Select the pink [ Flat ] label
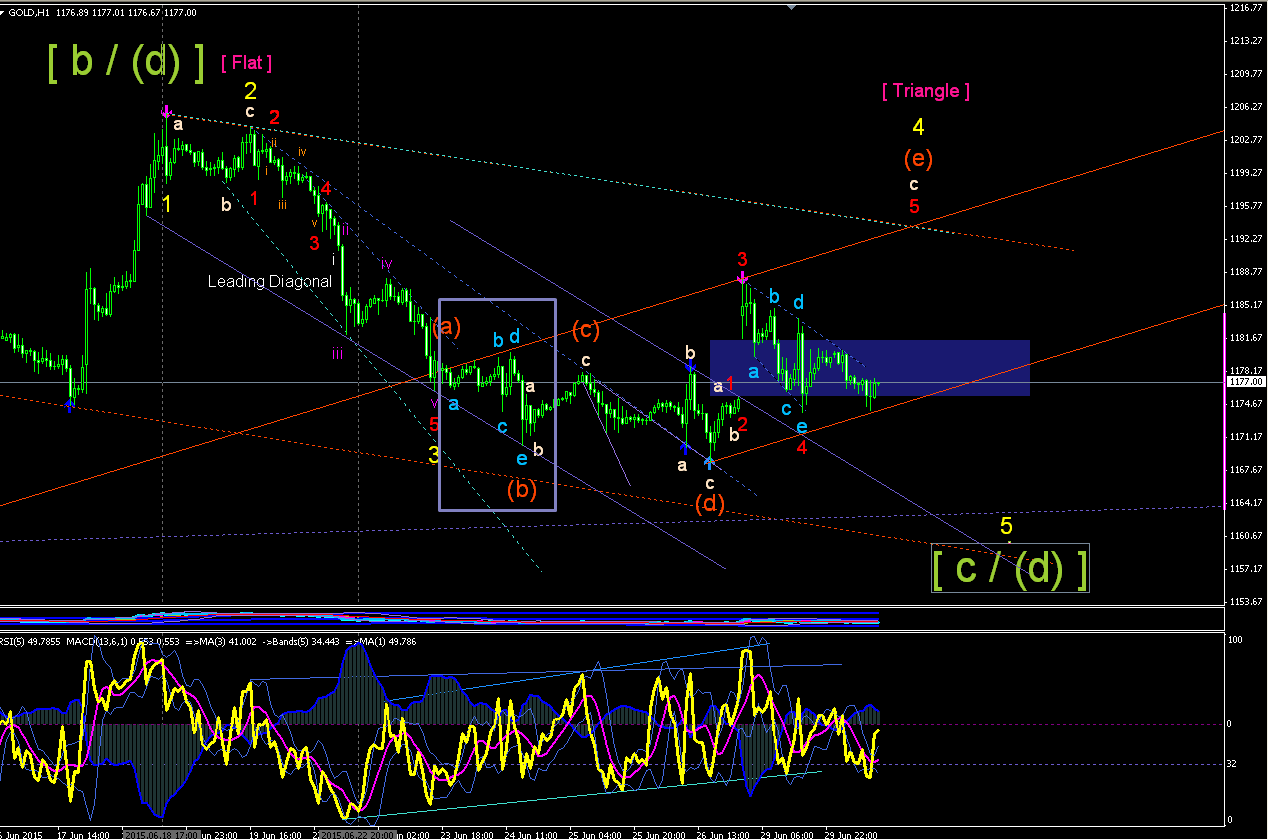The width and height of the screenshot is (1268, 839). pyautogui.click(x=246, y=63)
